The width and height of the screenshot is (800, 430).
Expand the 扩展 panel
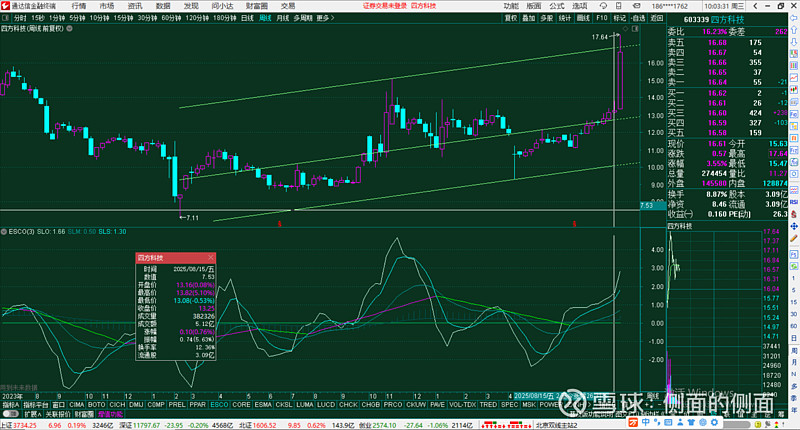point(32,414)
